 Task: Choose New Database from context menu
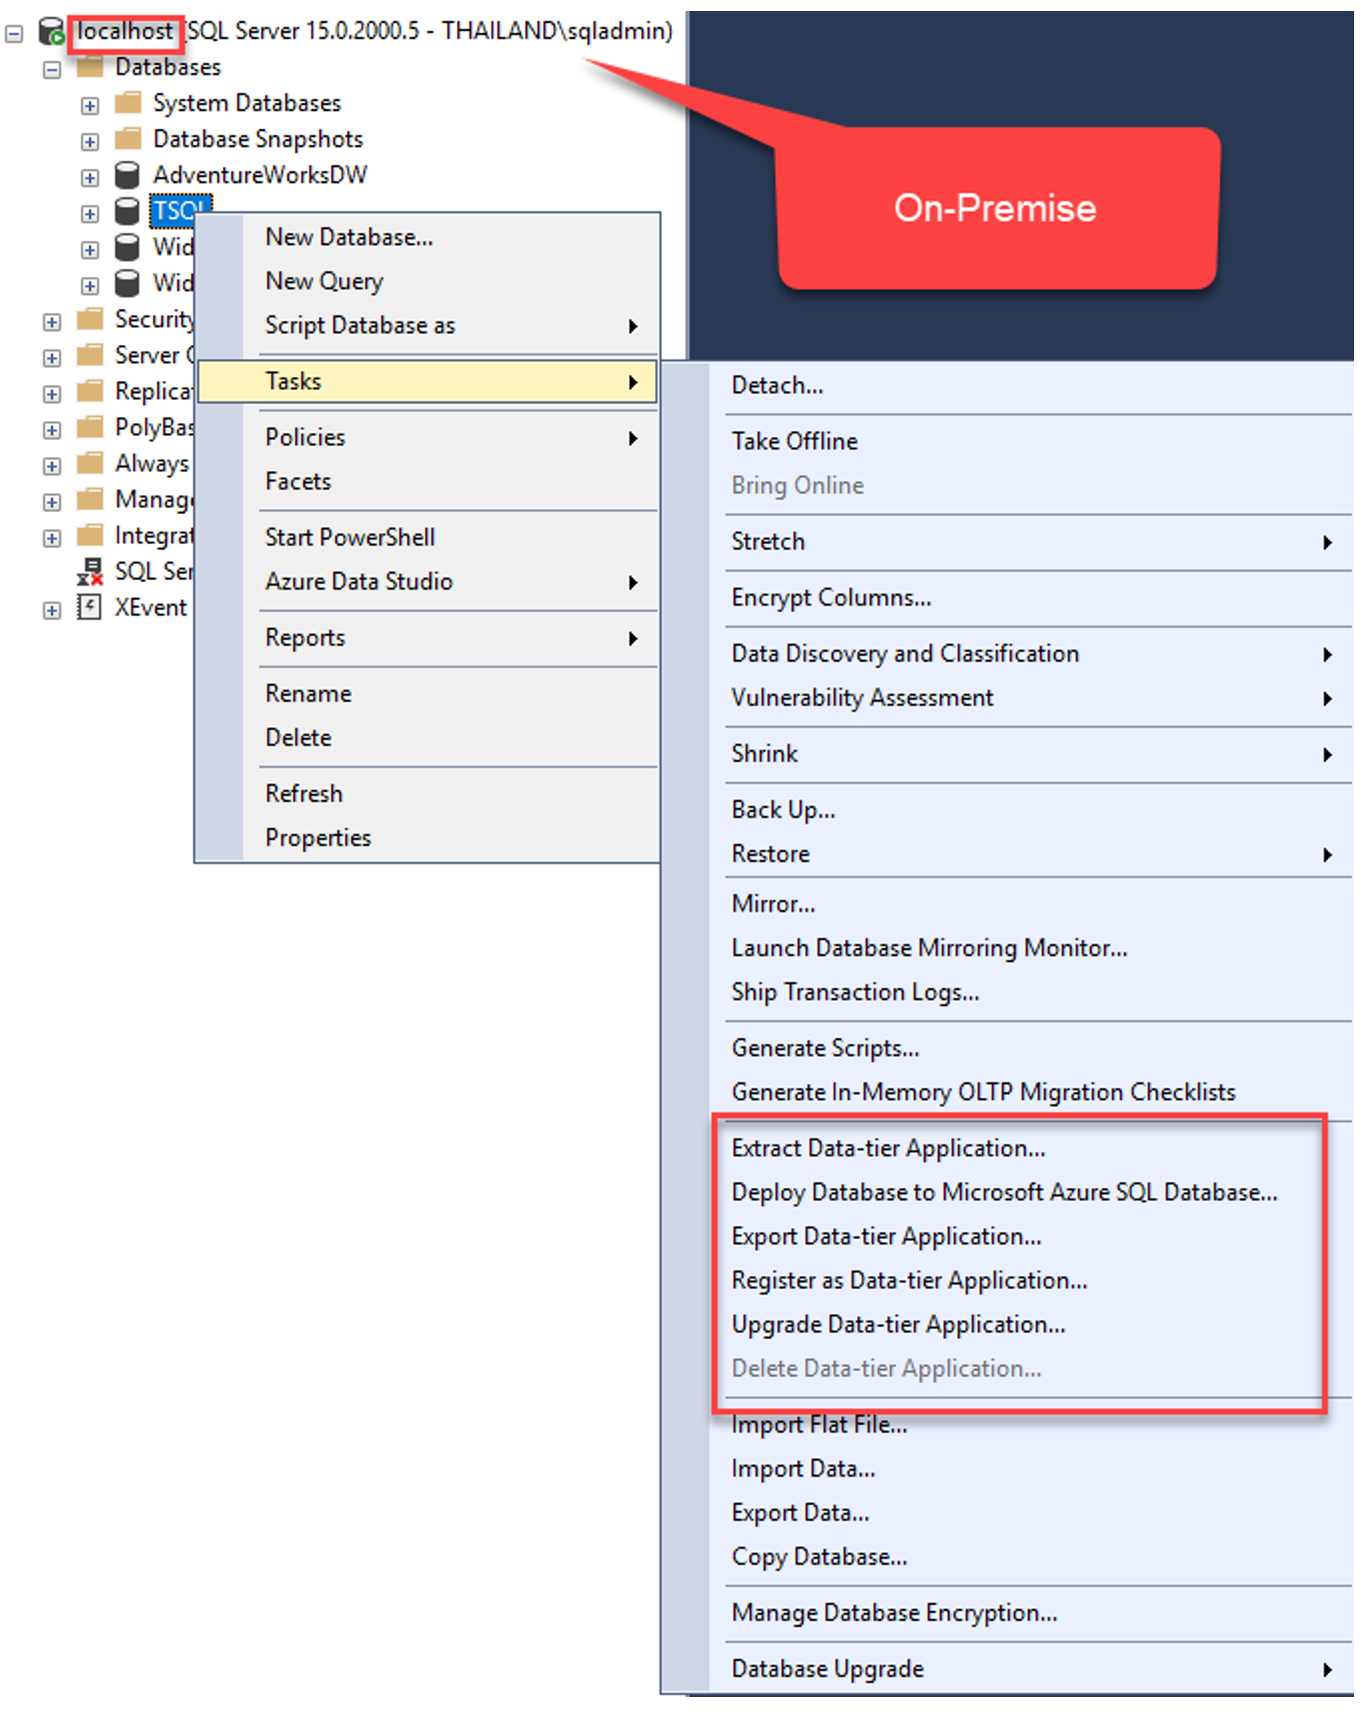coord(428,237)
